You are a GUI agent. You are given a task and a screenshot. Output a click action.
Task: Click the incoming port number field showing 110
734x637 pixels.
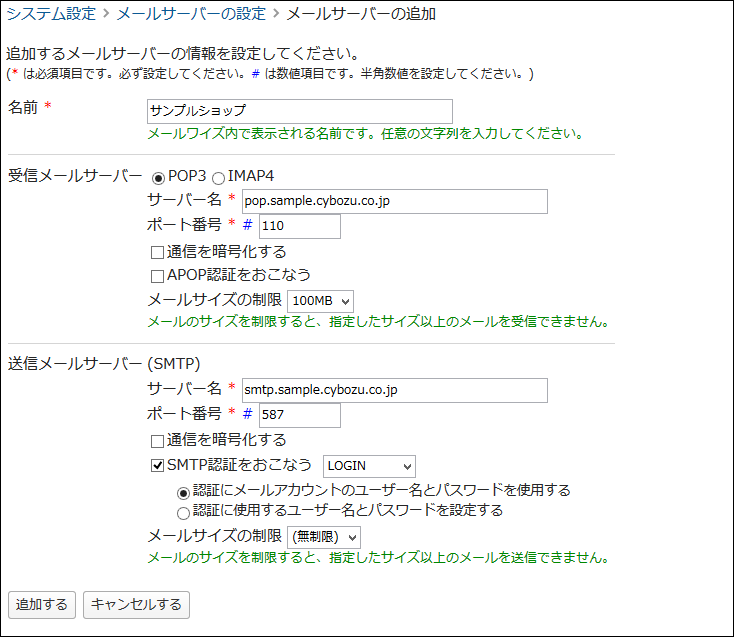tap(299, 226)
